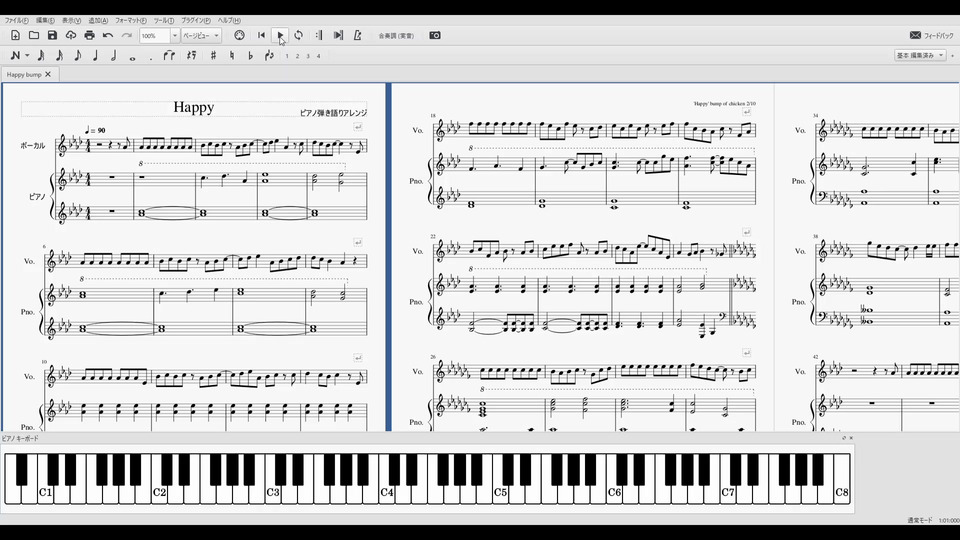Viewport: 960px width, 540px height.
Task: Toggle play repeats
Action: pyautogui.click(x=319, y=36)
